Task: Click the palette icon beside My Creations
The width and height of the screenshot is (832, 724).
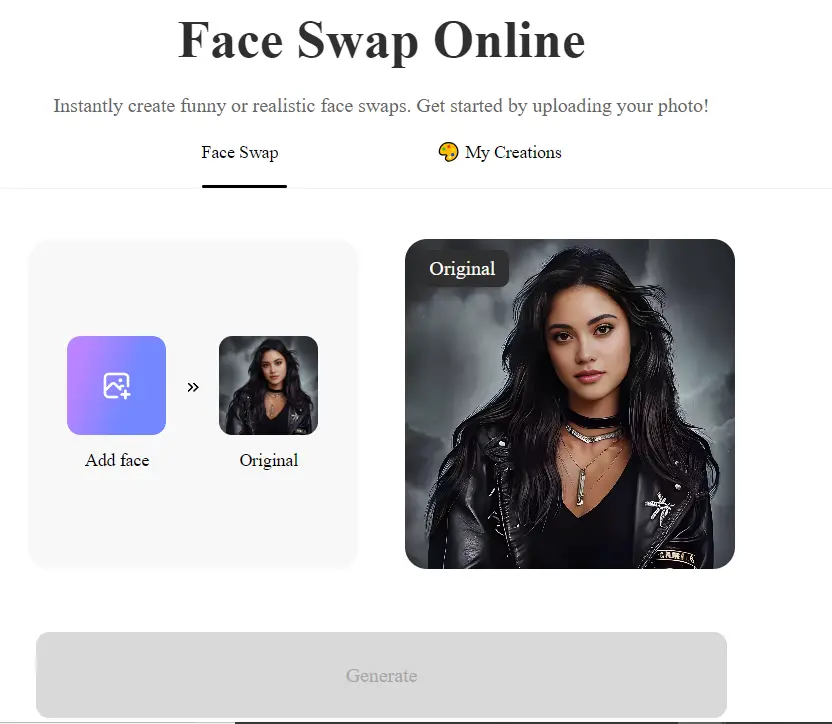Action: pos(448,152)
